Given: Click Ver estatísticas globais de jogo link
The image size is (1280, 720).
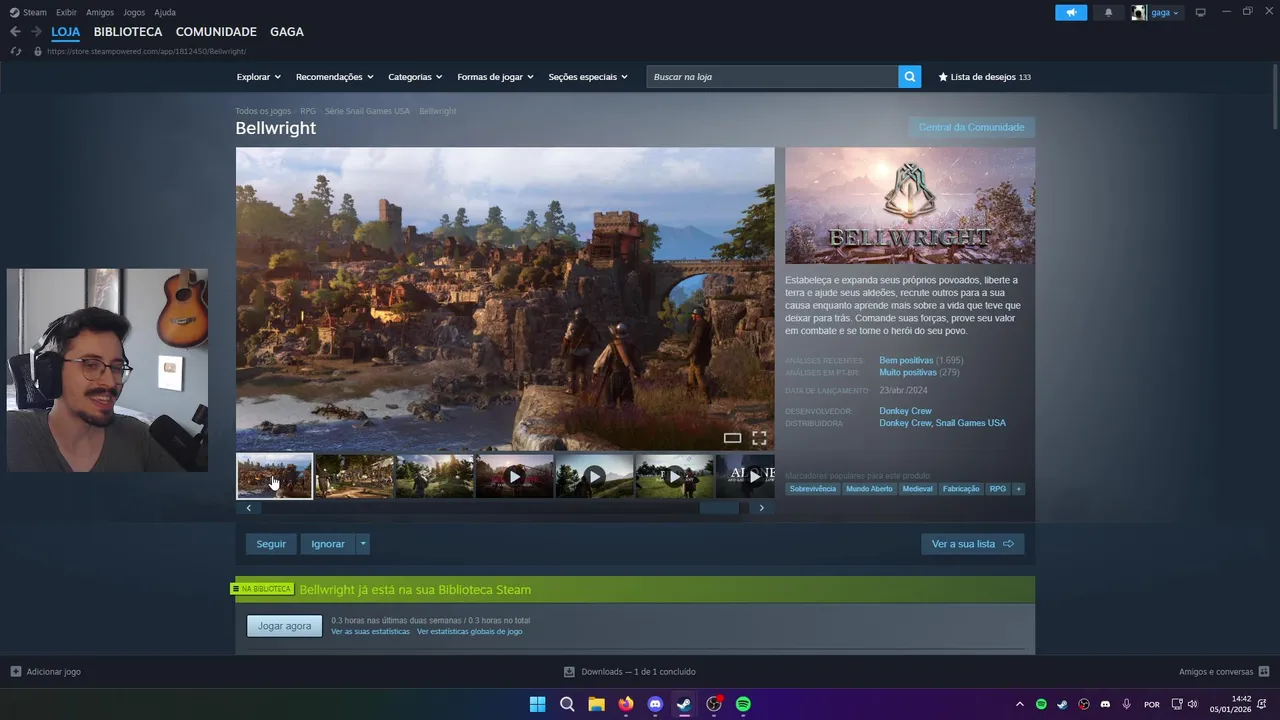Looking at the screenshot, I should (469, 632).
